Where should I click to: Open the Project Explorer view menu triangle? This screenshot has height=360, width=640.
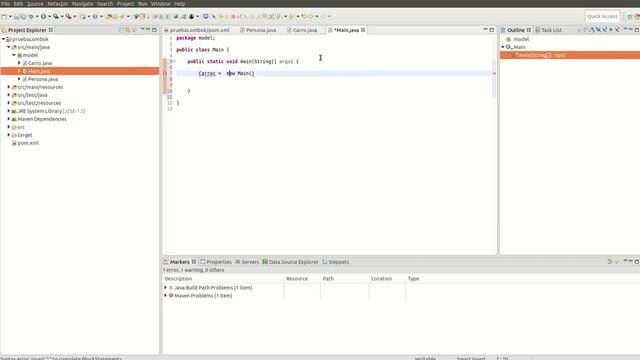point(142,29)
